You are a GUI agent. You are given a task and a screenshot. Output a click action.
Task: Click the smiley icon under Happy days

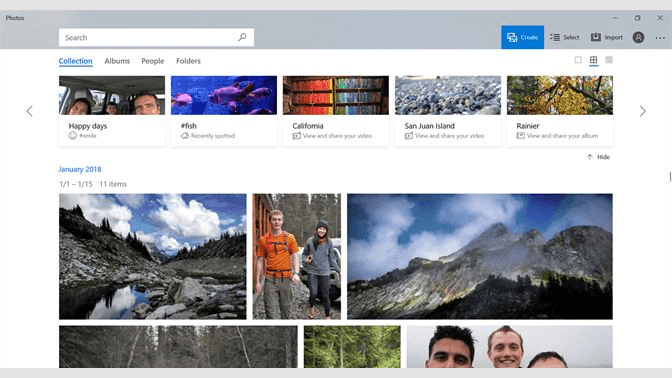[73, 136]
